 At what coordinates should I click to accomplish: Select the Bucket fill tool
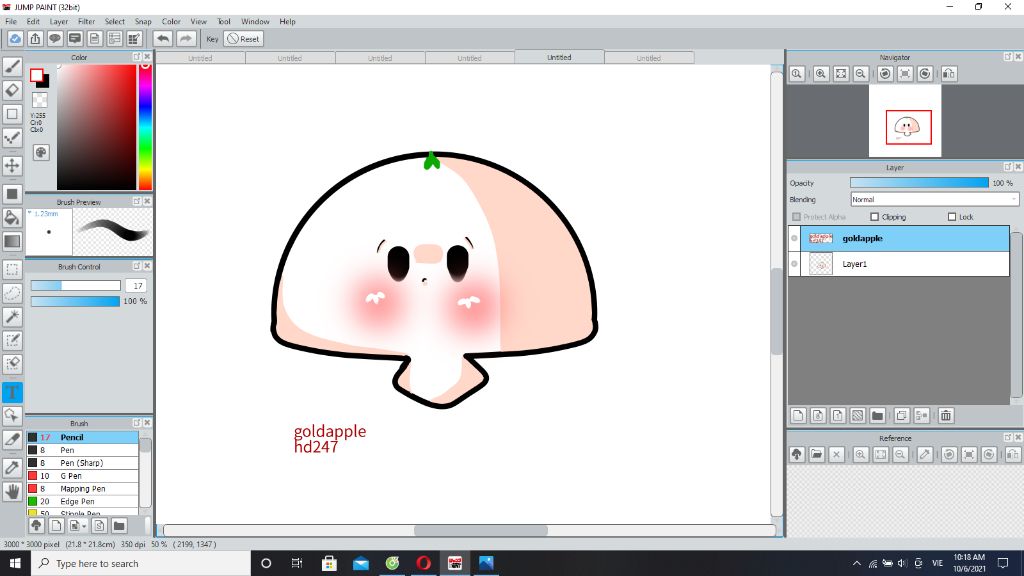pyautogui.click(x=12, y=217)
